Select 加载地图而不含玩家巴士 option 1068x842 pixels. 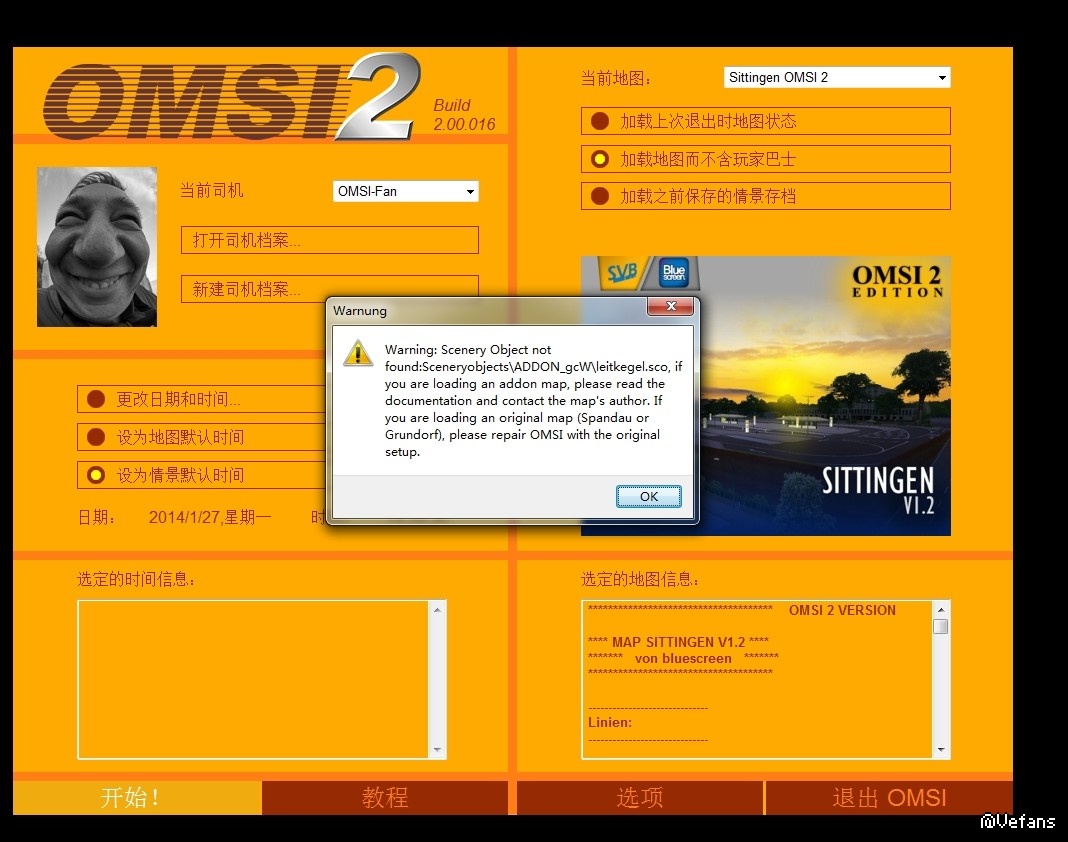click(600, 159)
